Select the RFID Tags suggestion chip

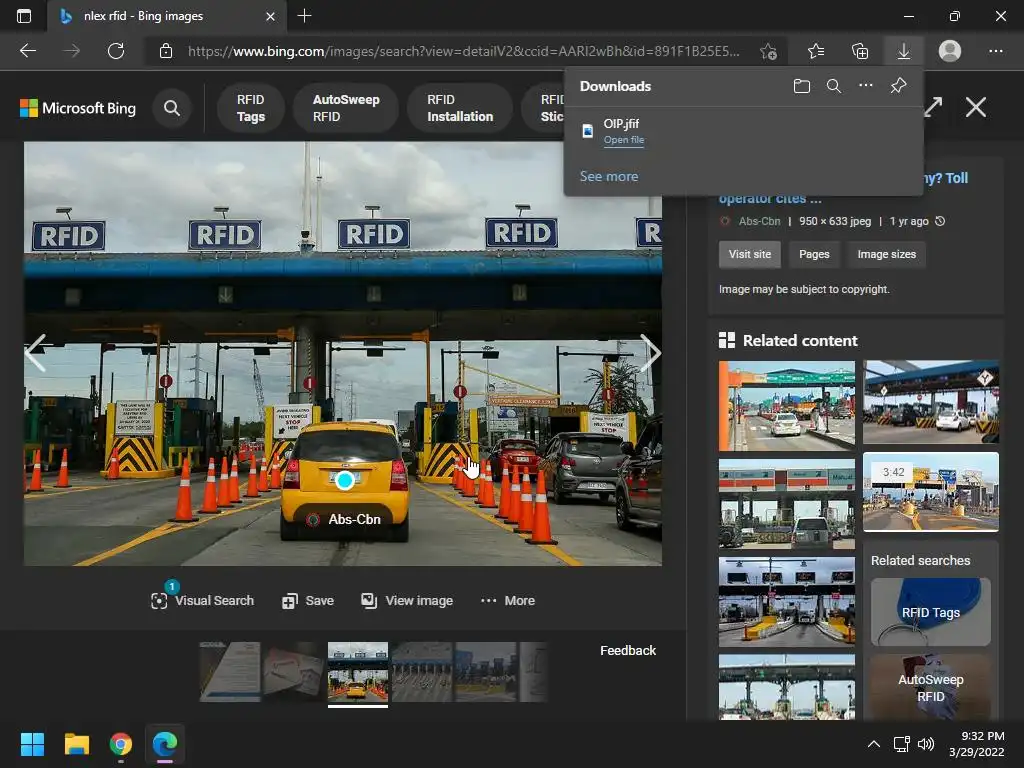pyautogui.click(x=251, y=108)
